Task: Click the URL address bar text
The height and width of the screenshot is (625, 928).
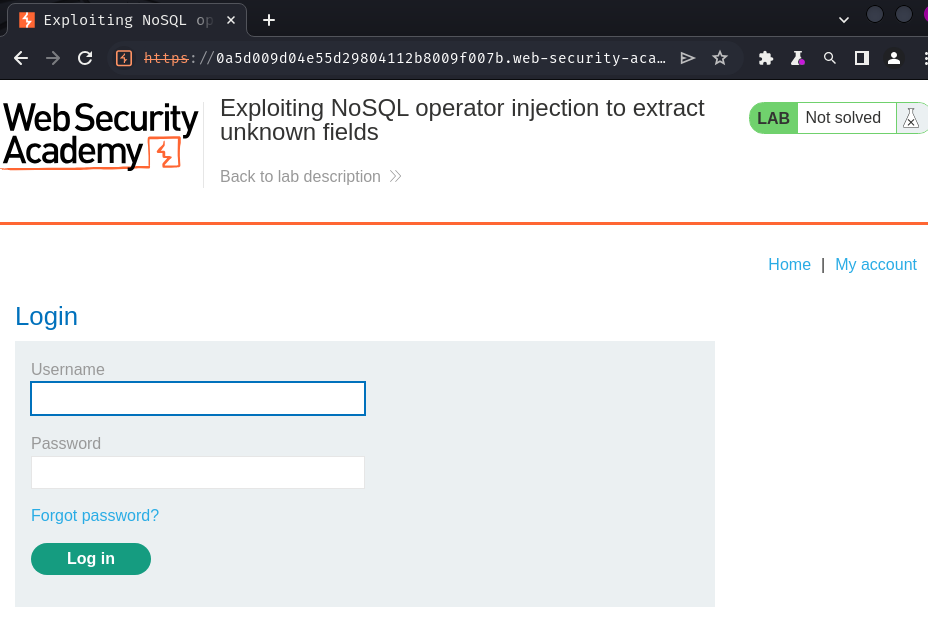Action: click(x=405, y=58)
